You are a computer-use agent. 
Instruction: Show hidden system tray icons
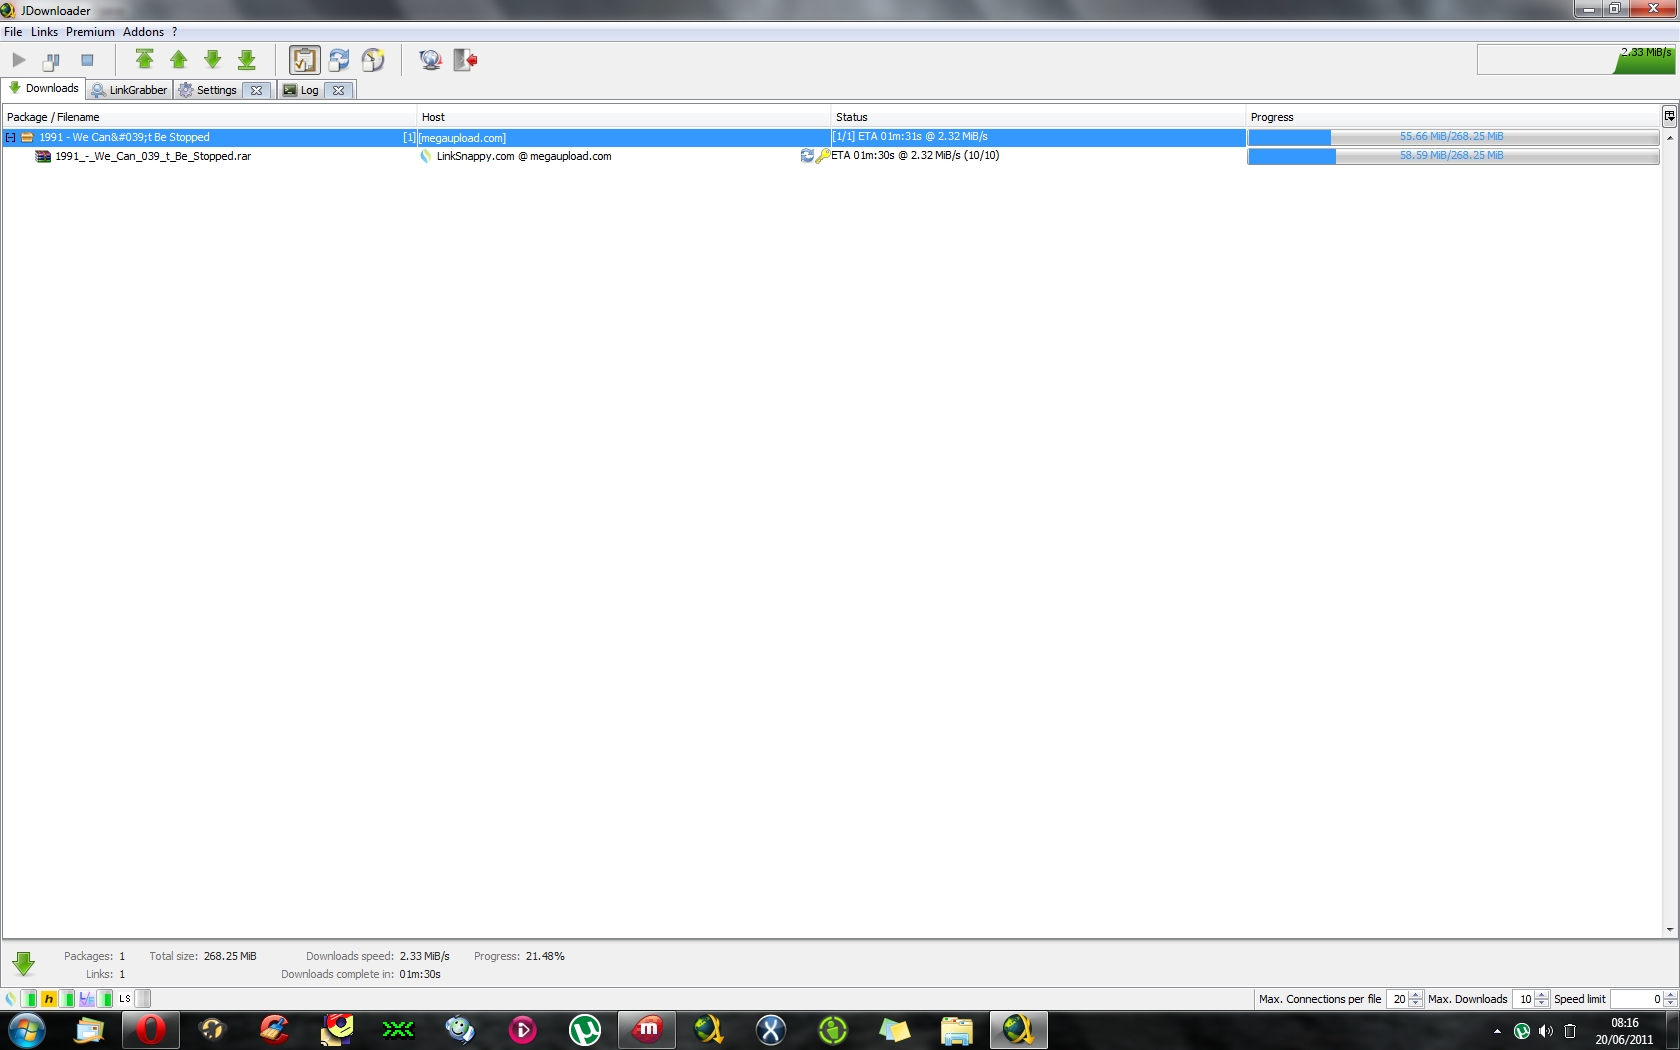point(1497,1031)
